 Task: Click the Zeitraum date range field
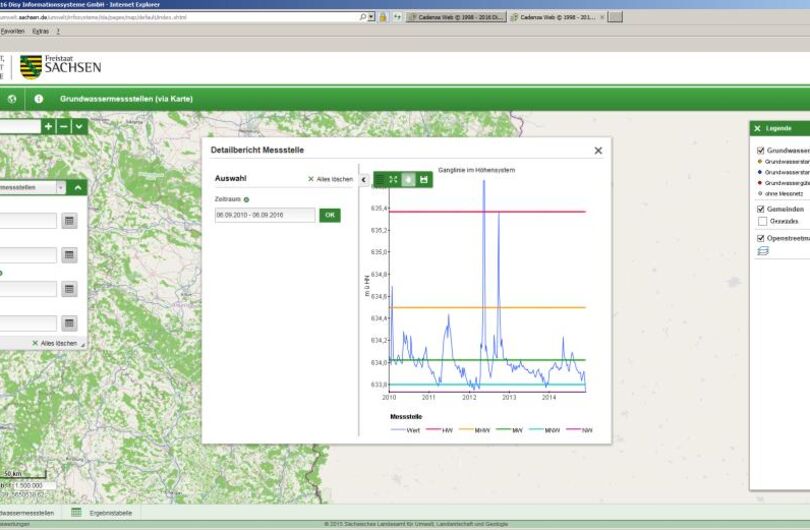264,215
